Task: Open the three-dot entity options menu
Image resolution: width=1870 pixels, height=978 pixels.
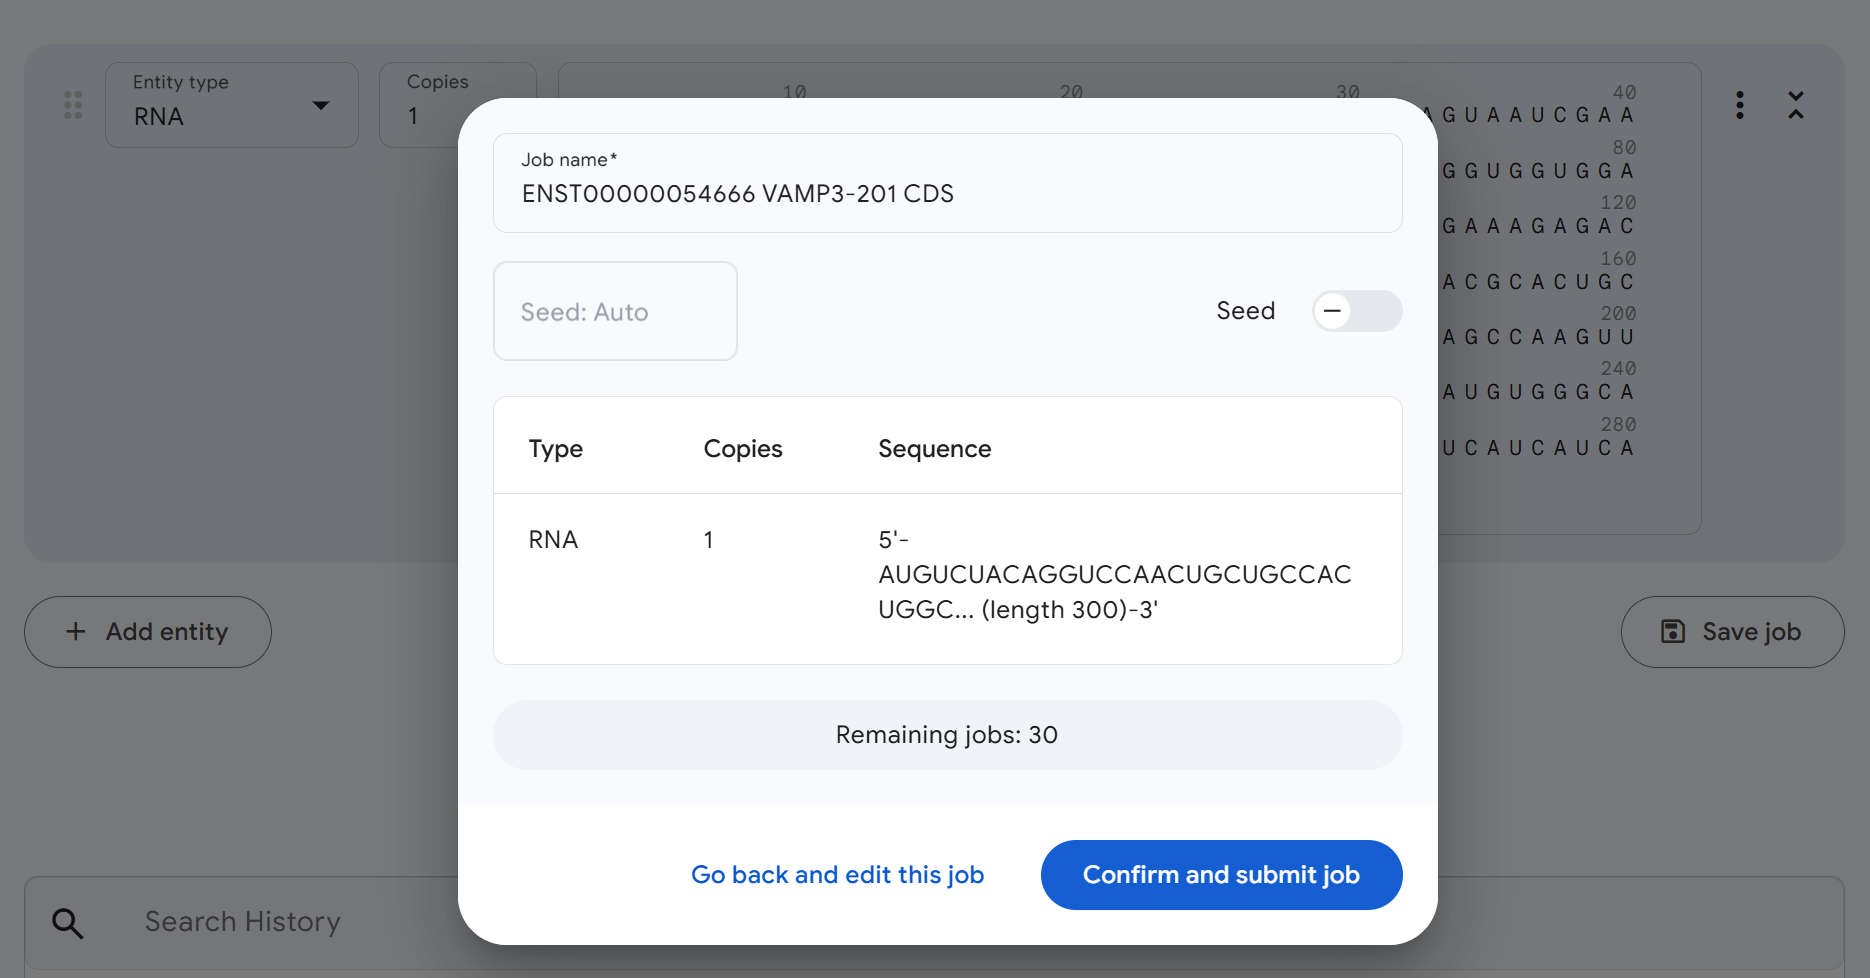Action: 1740,105
